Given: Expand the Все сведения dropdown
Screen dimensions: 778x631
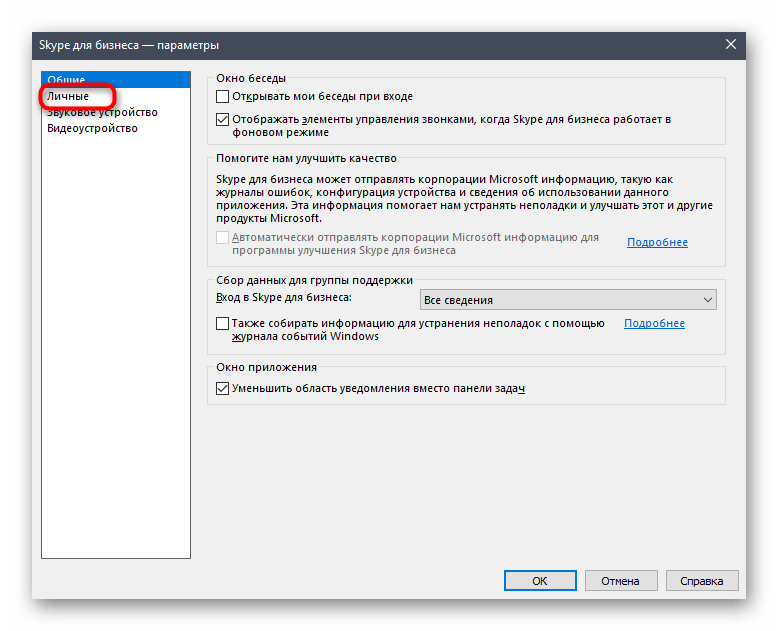Looking at the screenshot, I should point(568,300).
